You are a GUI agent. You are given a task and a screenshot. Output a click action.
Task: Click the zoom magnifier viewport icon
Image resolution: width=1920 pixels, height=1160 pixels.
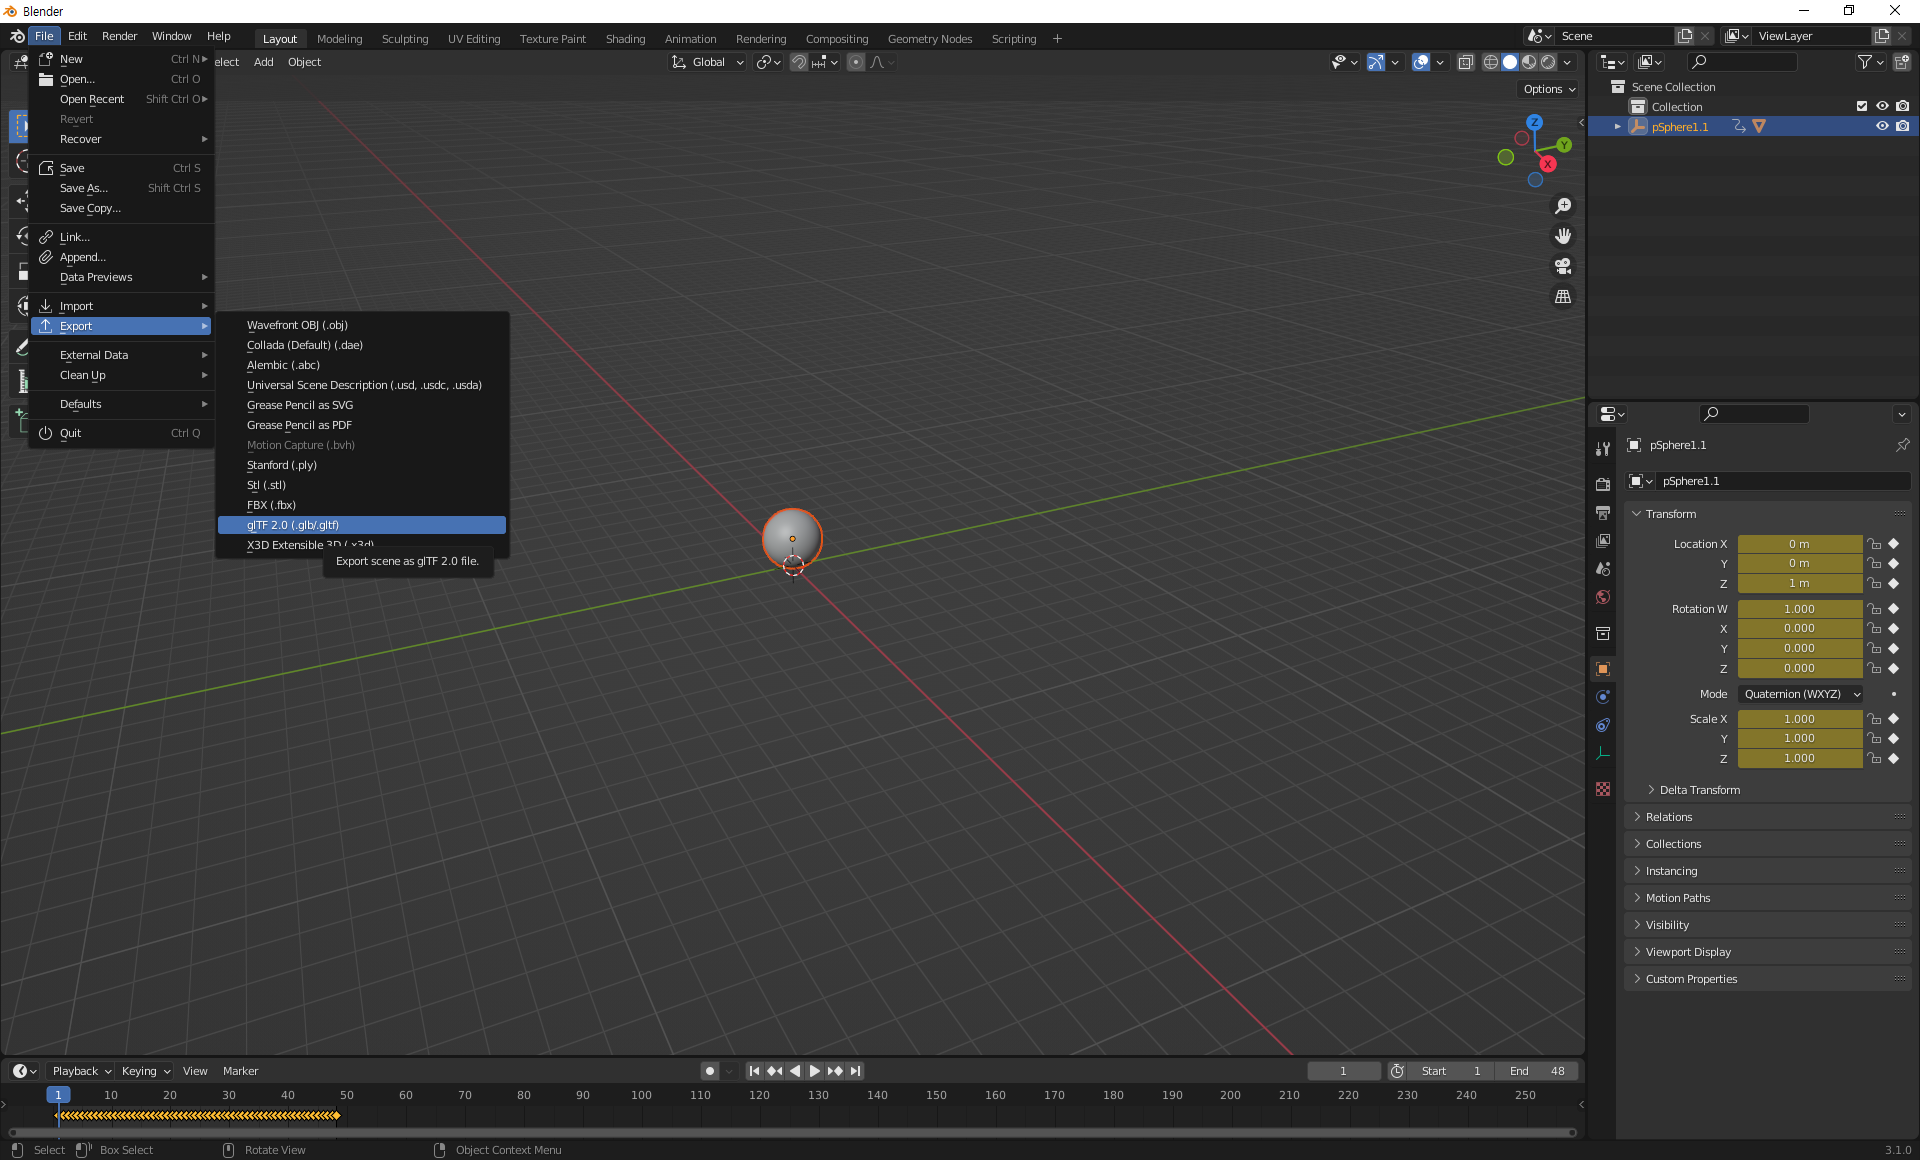[1562, 206]
